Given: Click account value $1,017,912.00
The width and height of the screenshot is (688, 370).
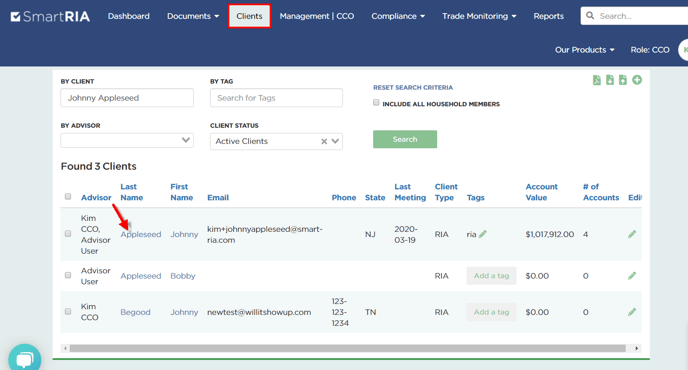Looking at the screenshot, I should point(550,234).
